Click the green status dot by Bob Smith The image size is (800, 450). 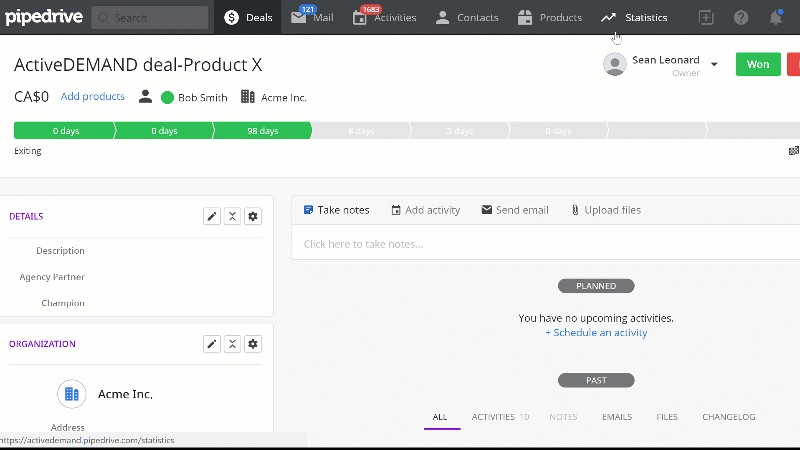click(x=167, y=97)
